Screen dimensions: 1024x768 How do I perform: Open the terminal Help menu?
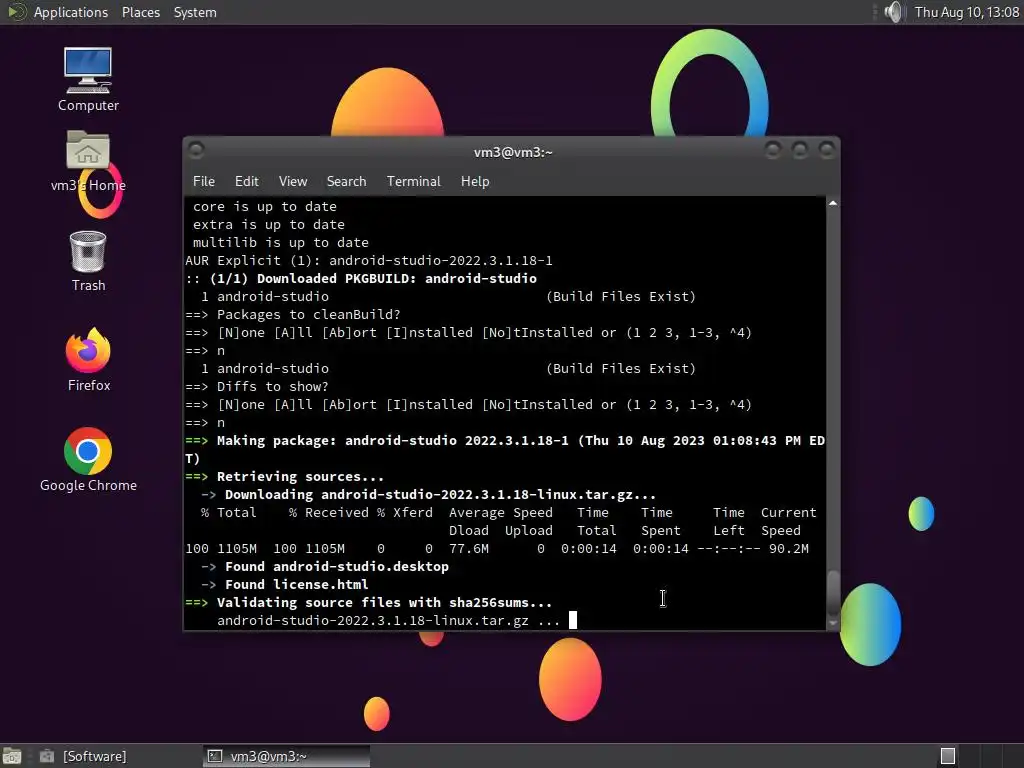coord(475,182)
